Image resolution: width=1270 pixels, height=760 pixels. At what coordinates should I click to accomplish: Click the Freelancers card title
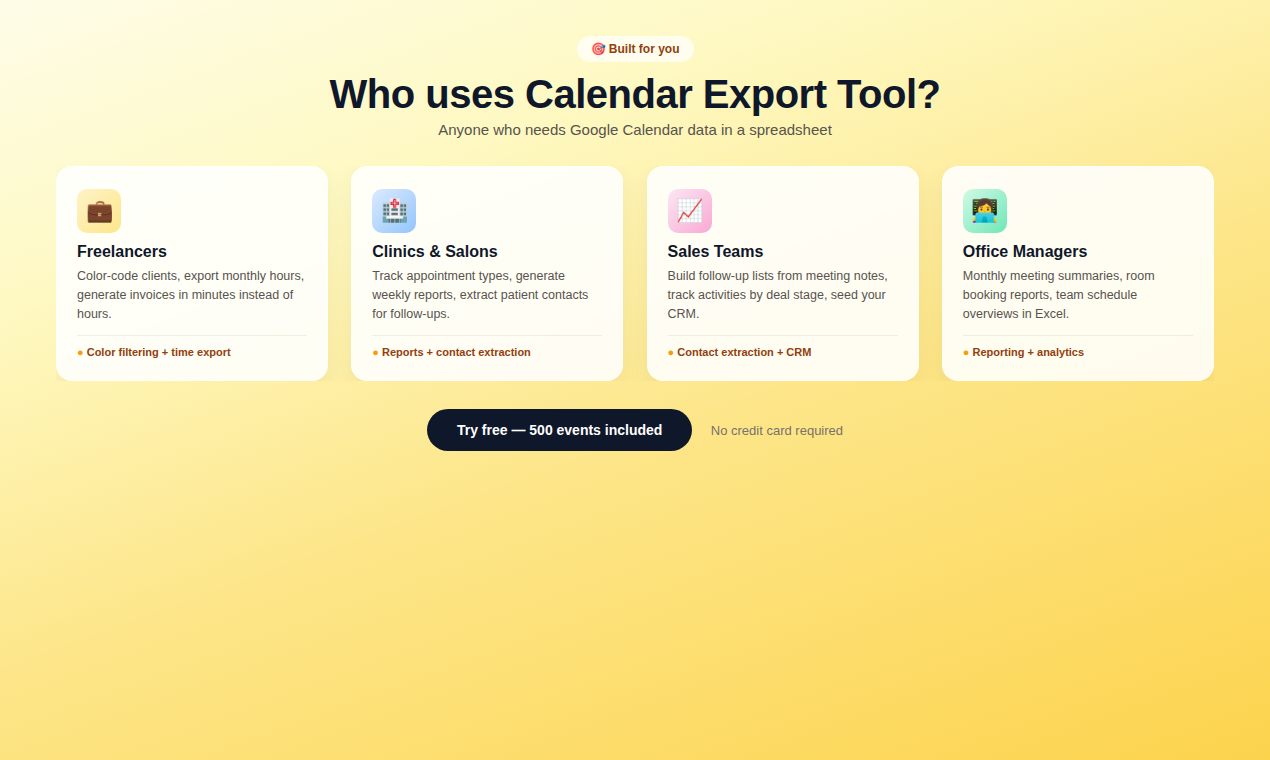point(122,251)
